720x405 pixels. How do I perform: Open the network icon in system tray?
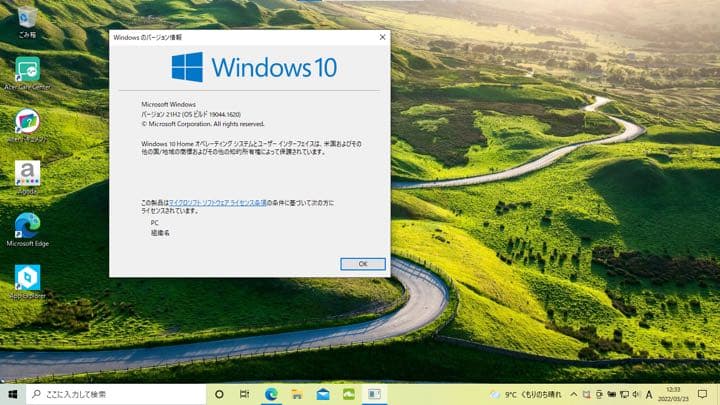[624, 394]
